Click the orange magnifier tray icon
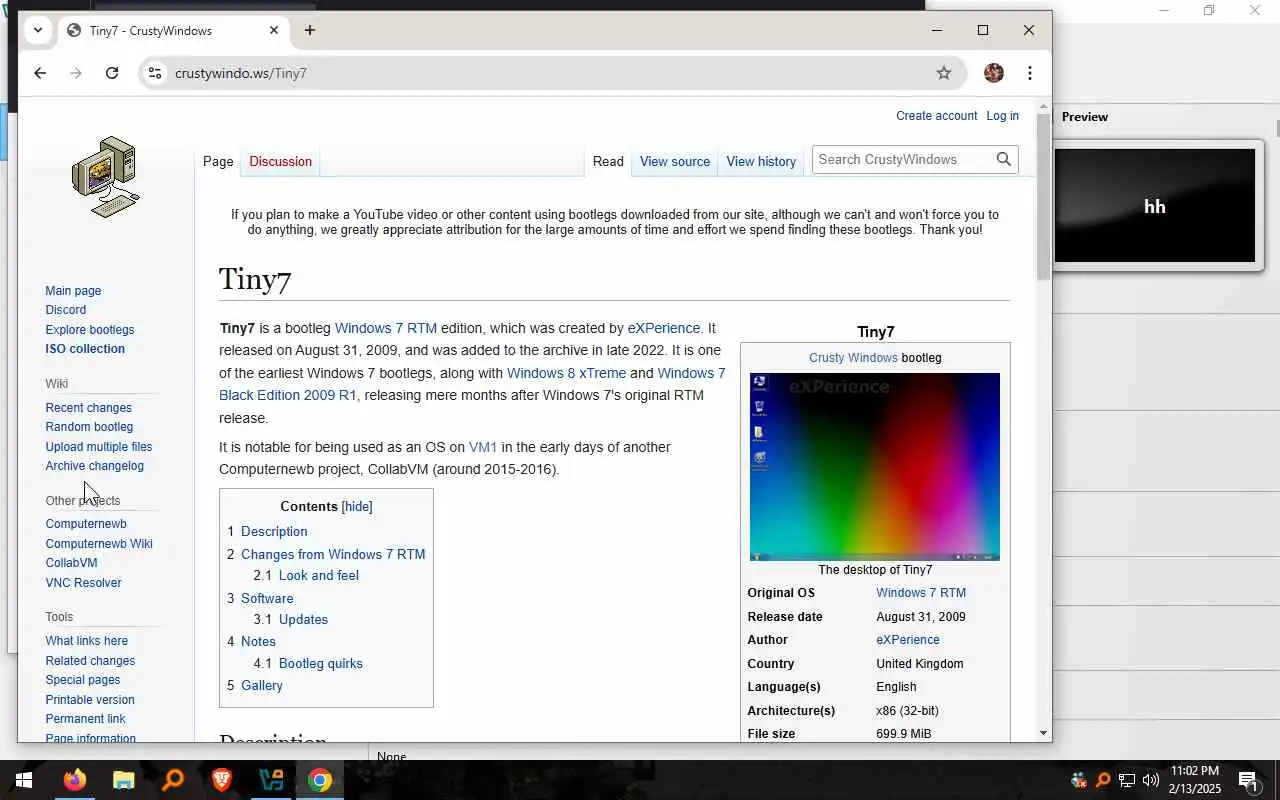Viewport: 1280px width, 800px height. [1103, 780]
